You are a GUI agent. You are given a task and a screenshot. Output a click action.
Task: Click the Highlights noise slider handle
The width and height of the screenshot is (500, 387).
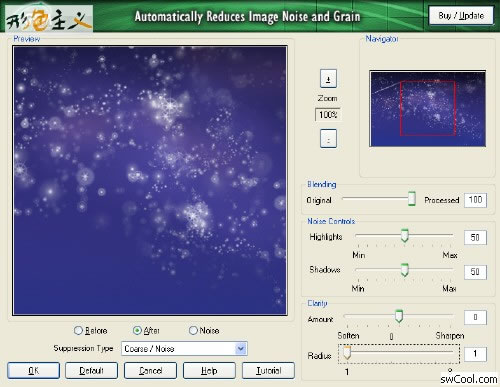[x=405, y=235]
